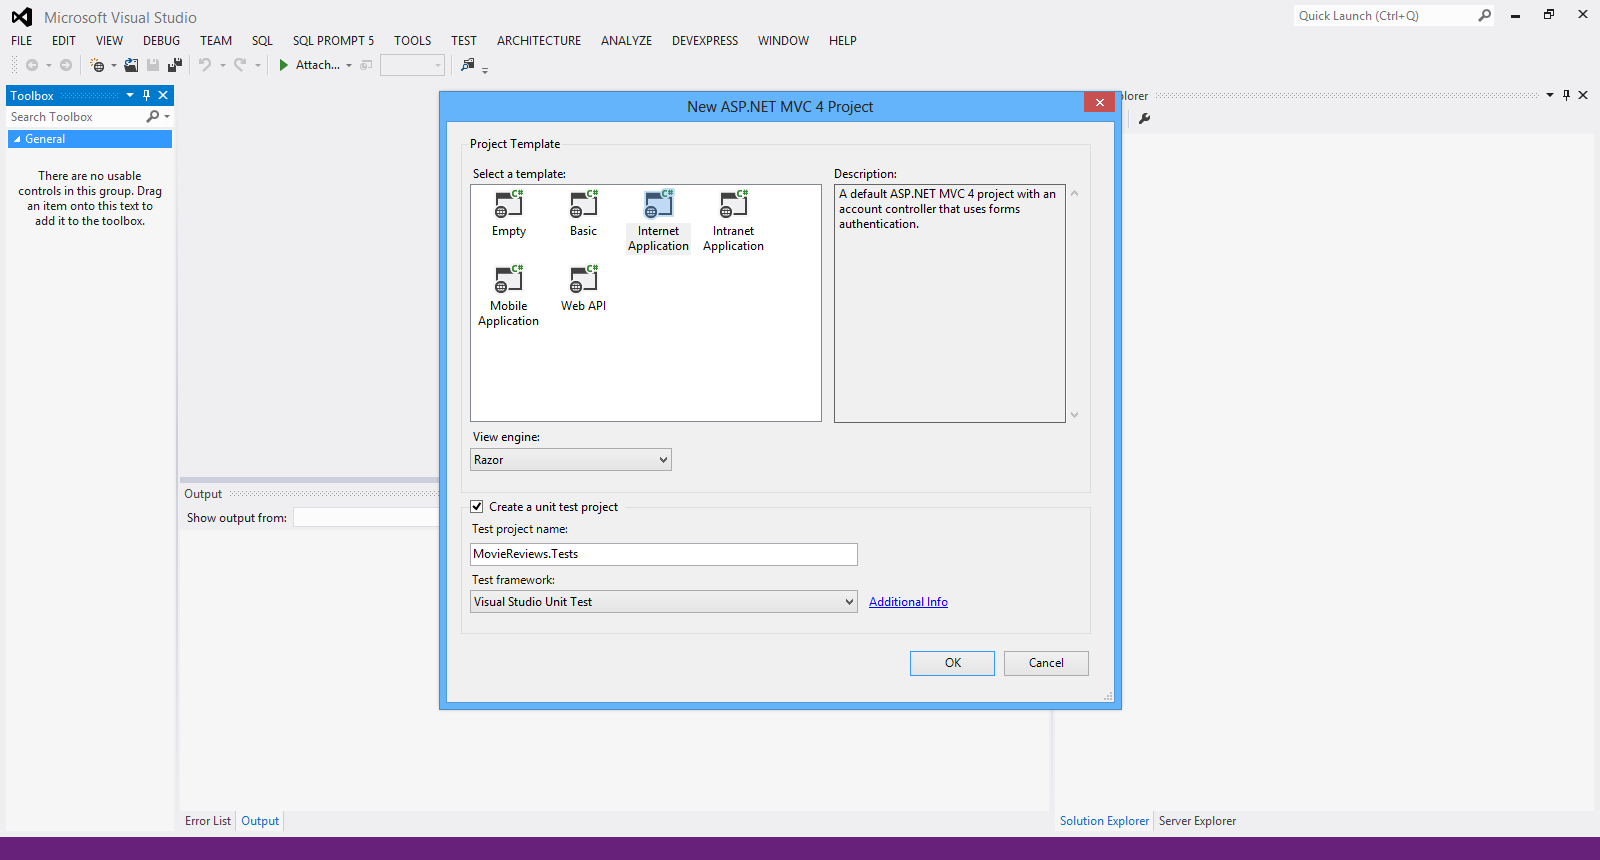Click the Attach... button label
This screenshot has width=1600, height=860.
pos(318,65)
